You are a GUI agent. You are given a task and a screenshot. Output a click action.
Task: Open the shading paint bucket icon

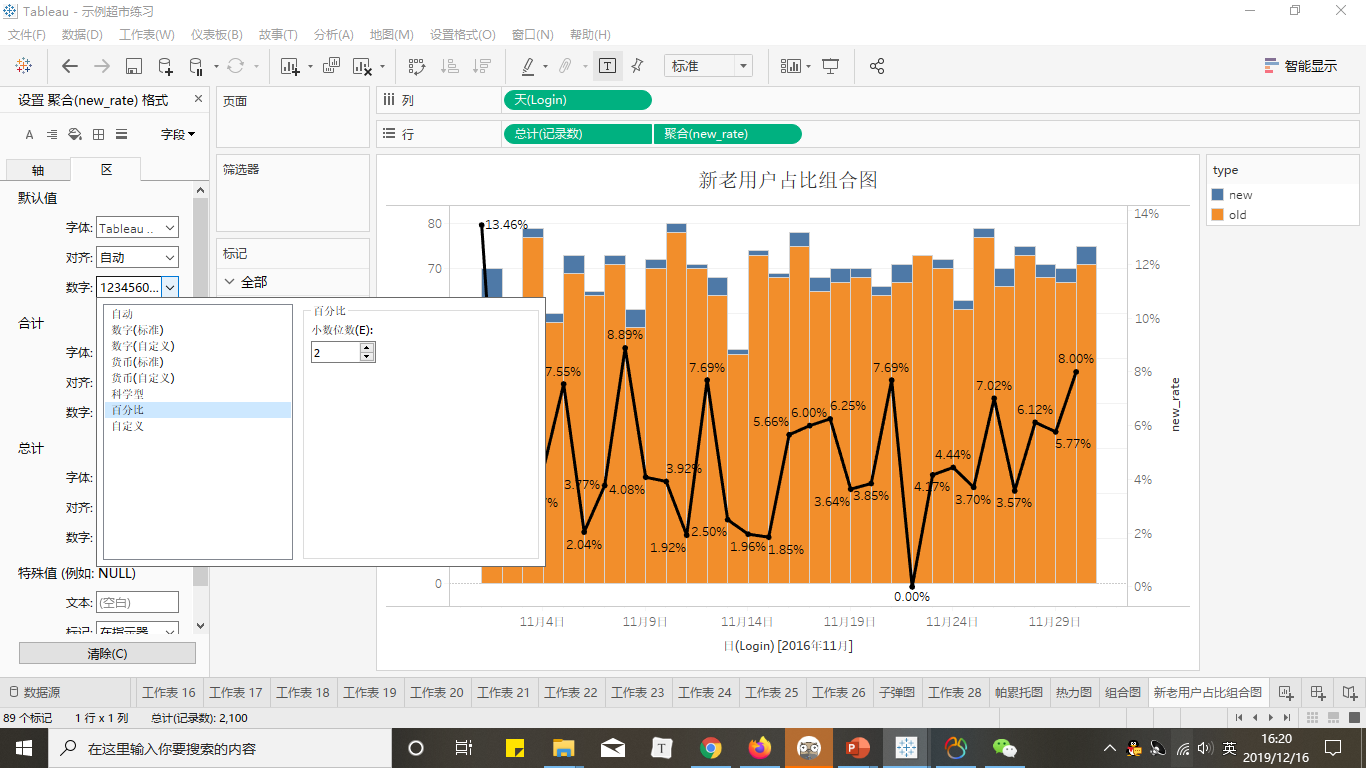tap(75, 134)
